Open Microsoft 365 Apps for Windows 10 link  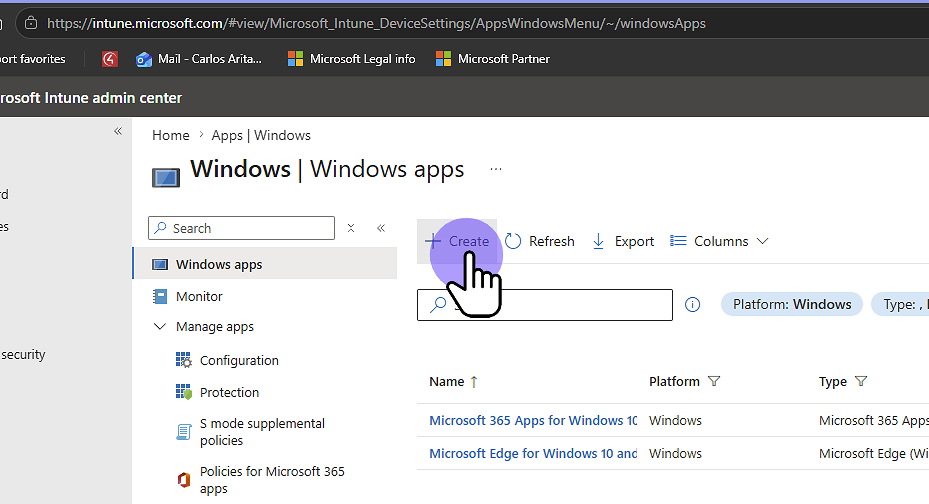(533, 420)
